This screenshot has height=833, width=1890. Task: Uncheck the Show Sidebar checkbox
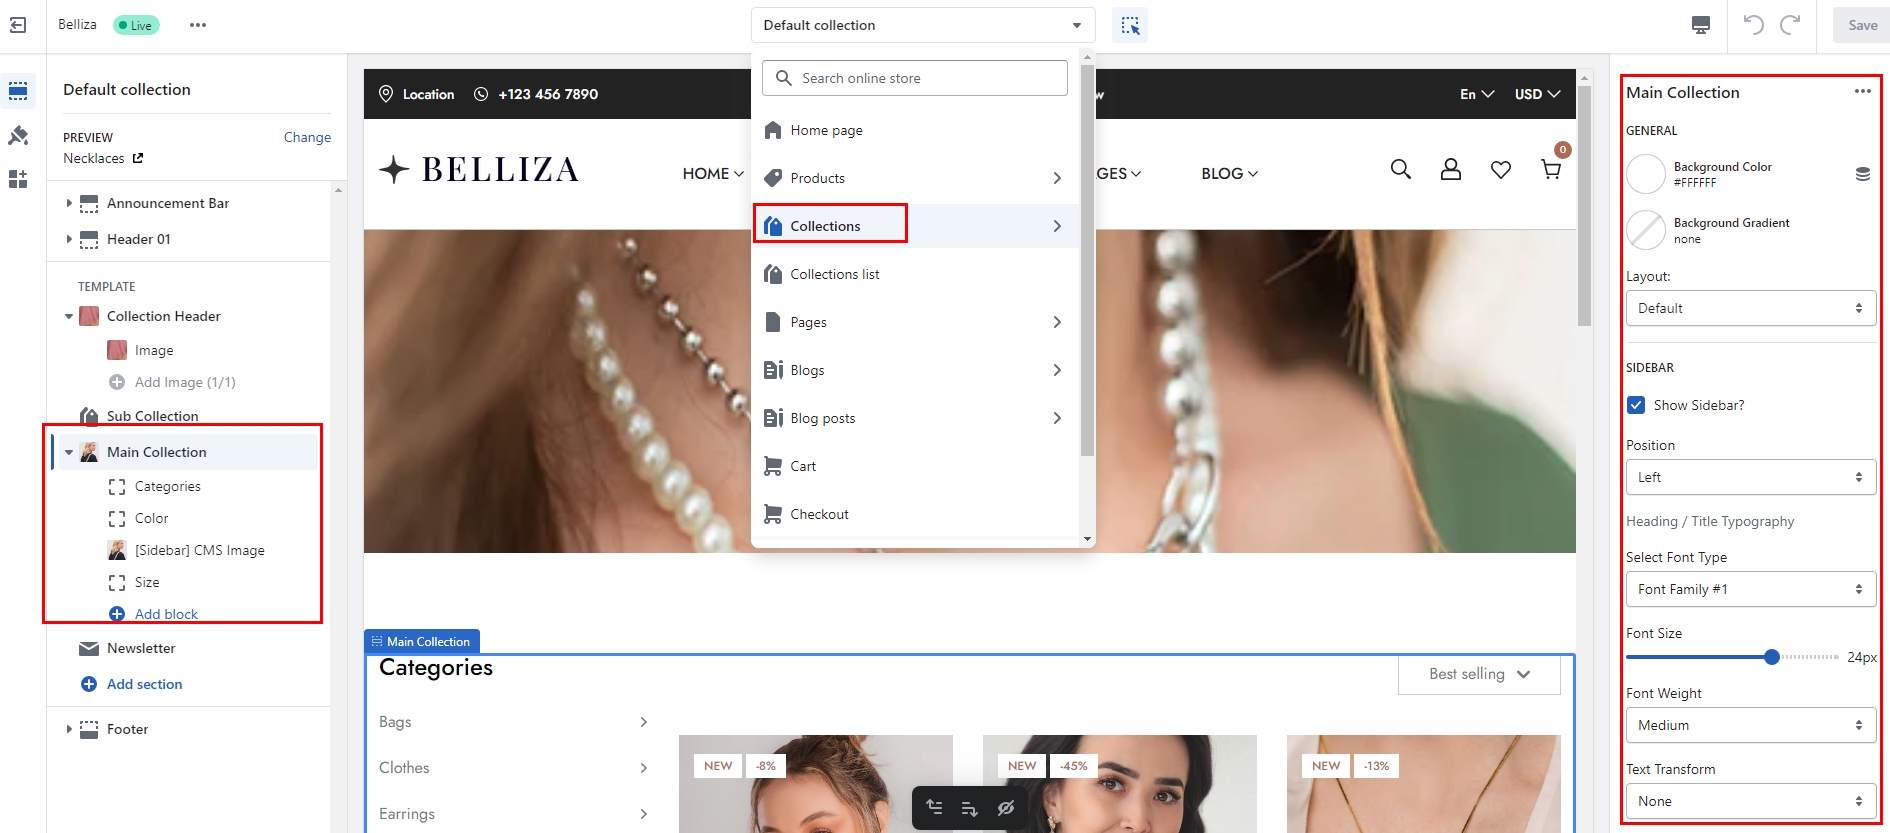(1636, 405)
